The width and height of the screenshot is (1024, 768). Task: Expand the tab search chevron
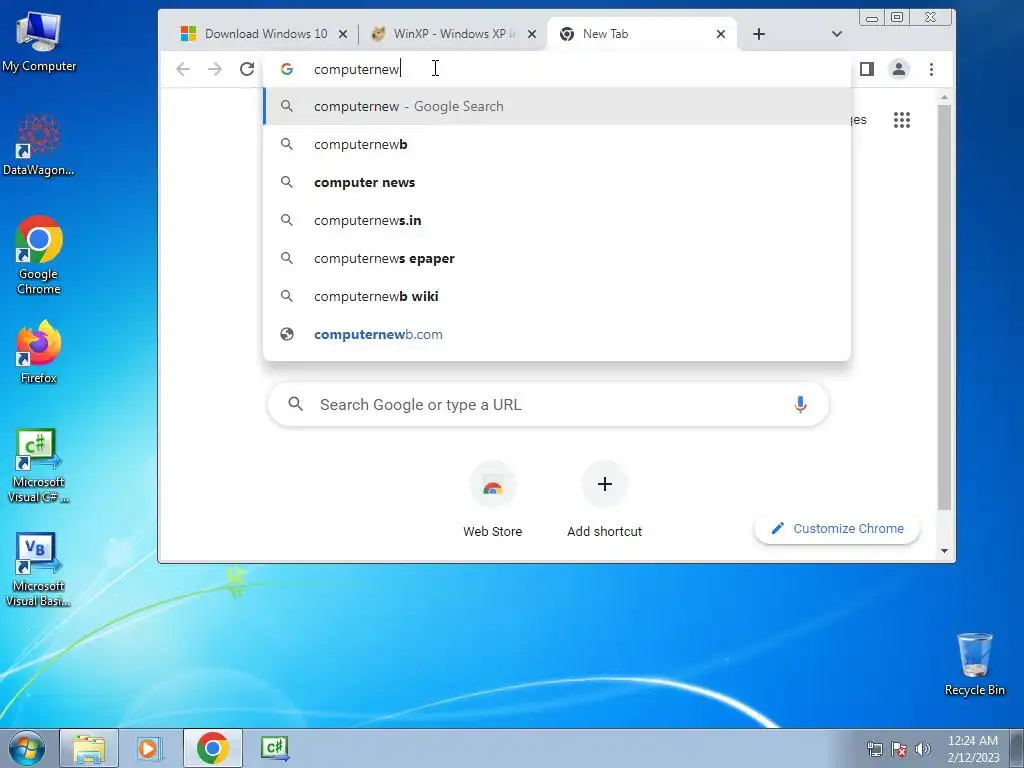837,34
